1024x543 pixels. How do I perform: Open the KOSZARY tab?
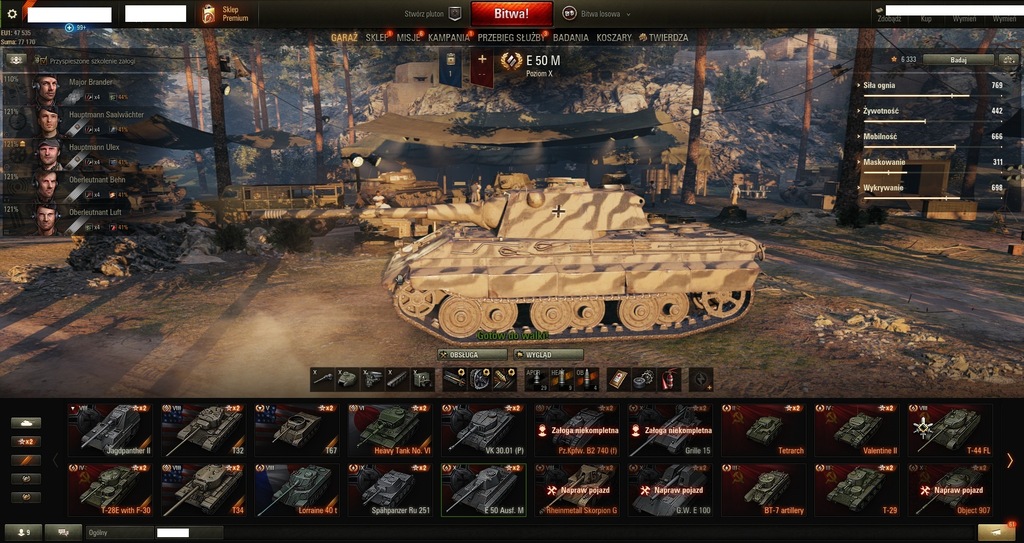tap(614, 38)
